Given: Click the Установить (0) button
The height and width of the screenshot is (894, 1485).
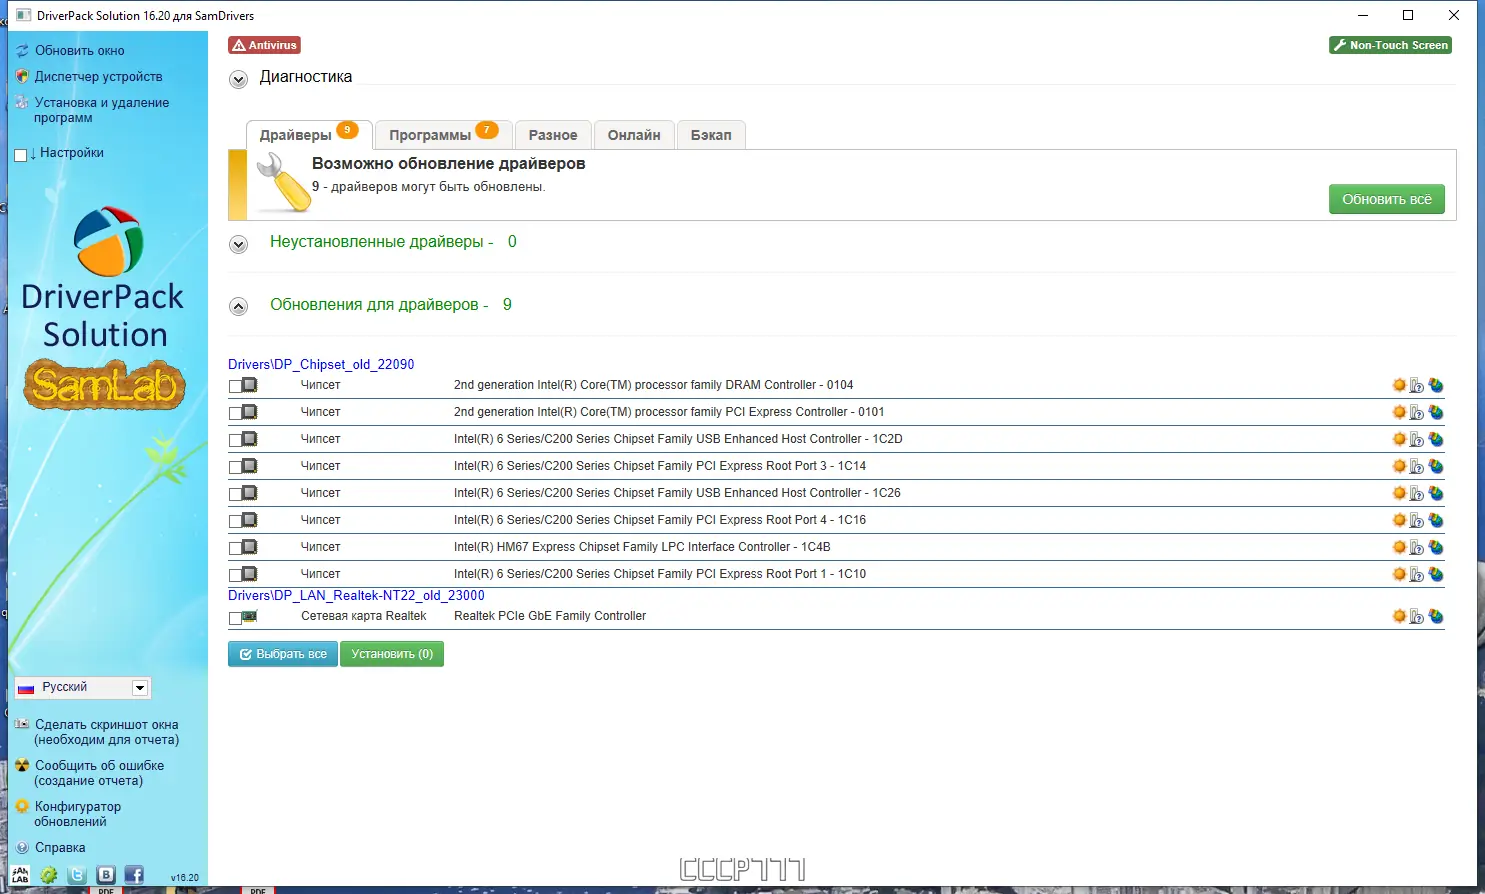Looking at the screenshot, I should pyautogui.click(x=392, y=654).
